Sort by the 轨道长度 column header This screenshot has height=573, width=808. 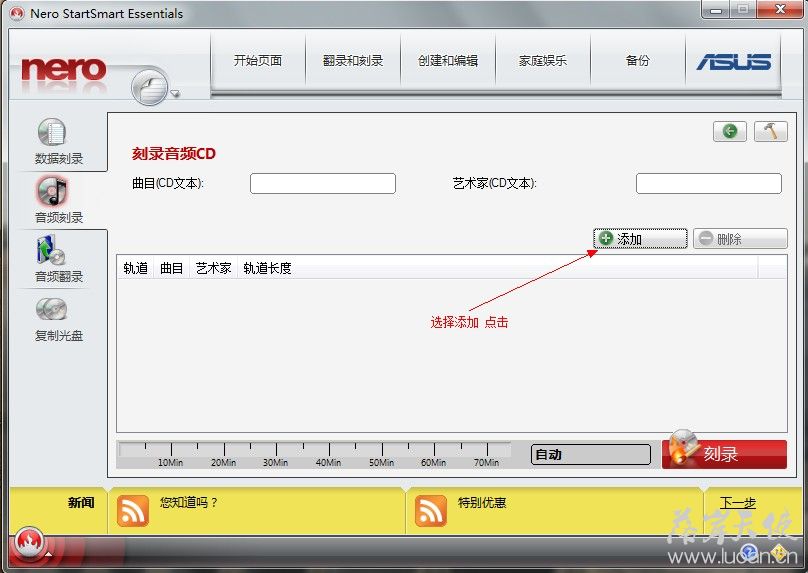click(x=267, y=268)
